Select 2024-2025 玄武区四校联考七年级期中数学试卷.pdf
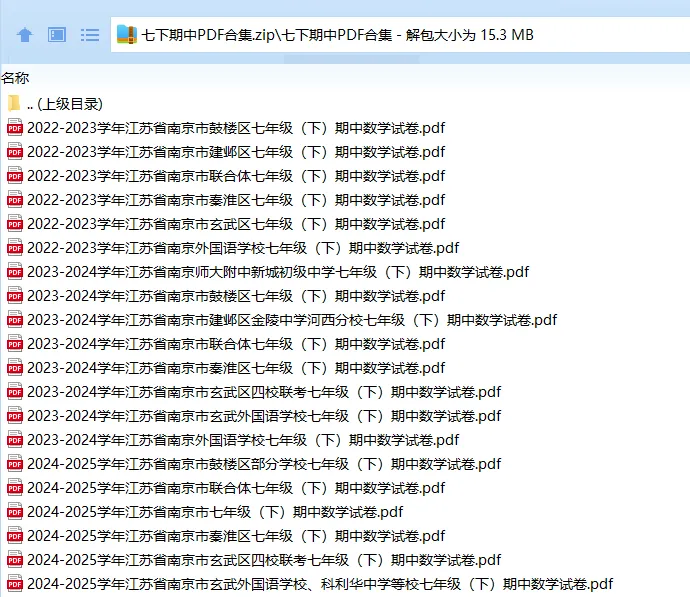Image resolution: width=690 pixels, height=597 pixels. tap(264, 560)
